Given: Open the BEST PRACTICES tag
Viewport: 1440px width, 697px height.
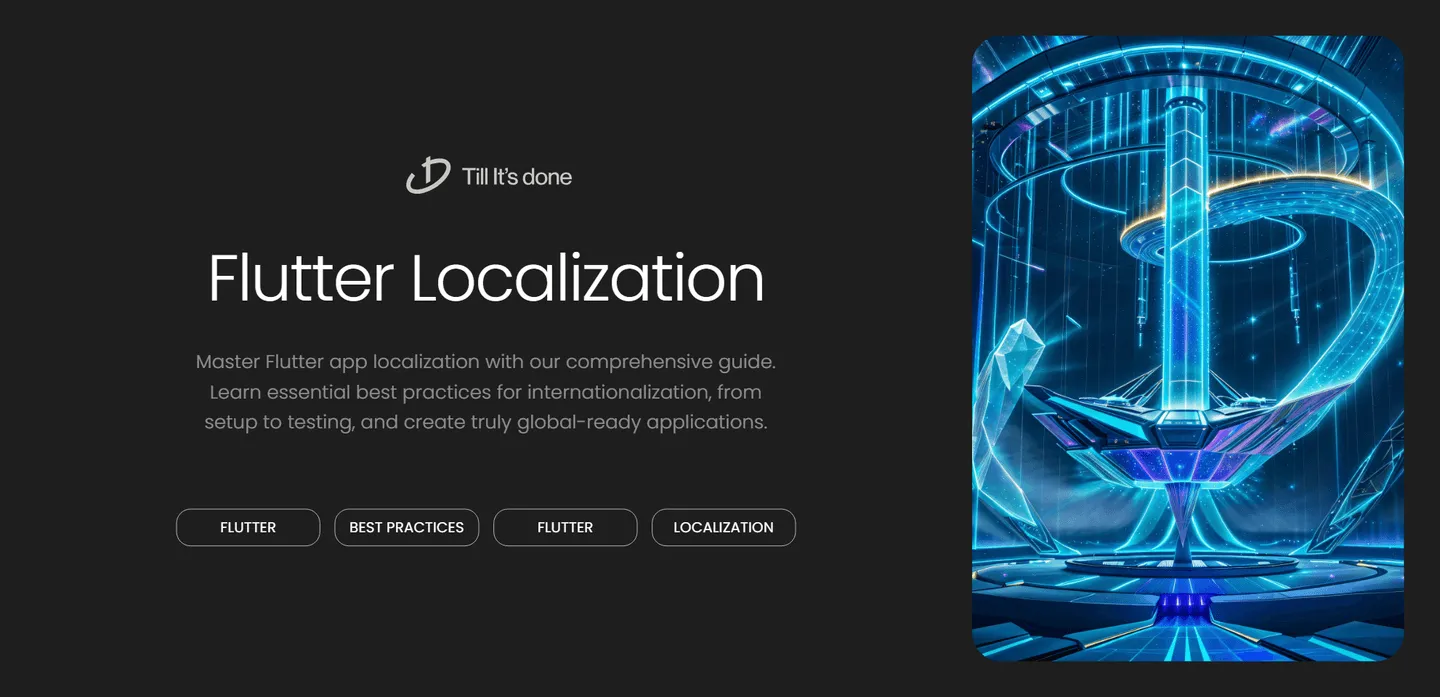Looking at the screenshot, I should [406, 527].
